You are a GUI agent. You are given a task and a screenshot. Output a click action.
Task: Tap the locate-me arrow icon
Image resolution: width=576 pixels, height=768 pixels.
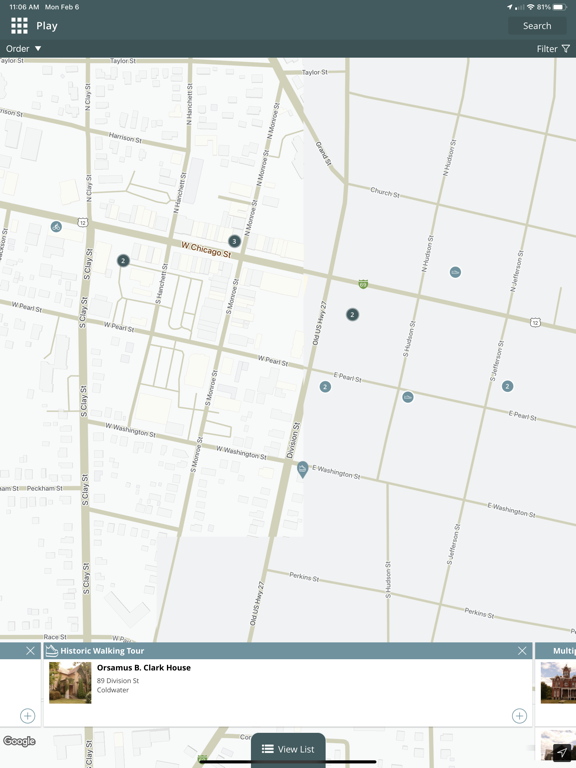pyautogui.click(x=562, y=752)
